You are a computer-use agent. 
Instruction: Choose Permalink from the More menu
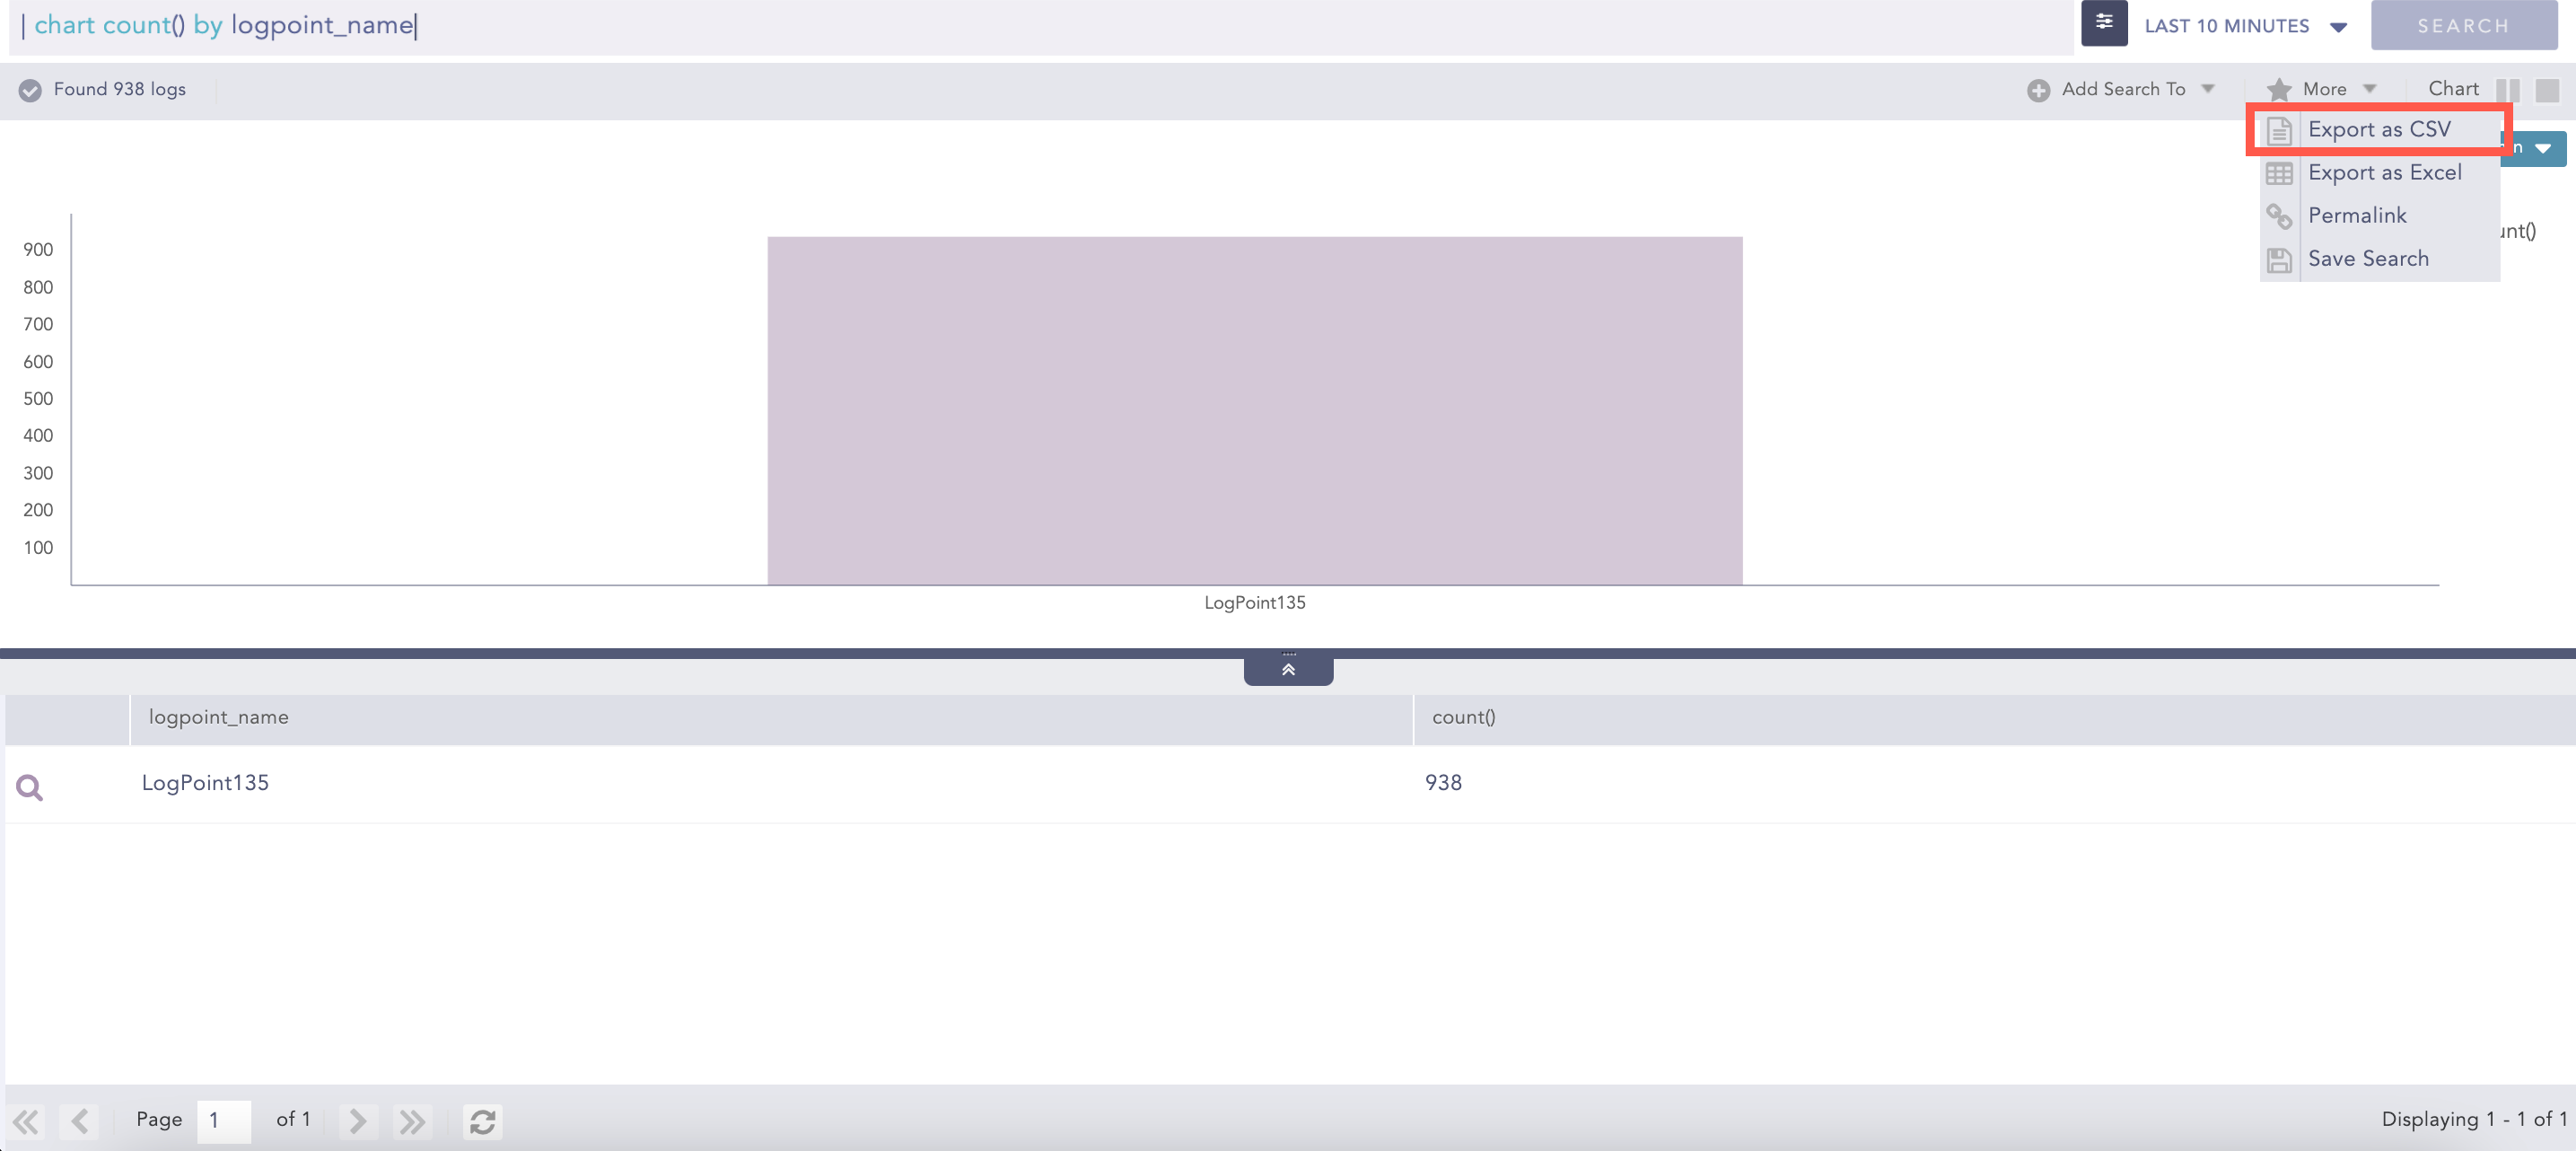[2357, 216]
